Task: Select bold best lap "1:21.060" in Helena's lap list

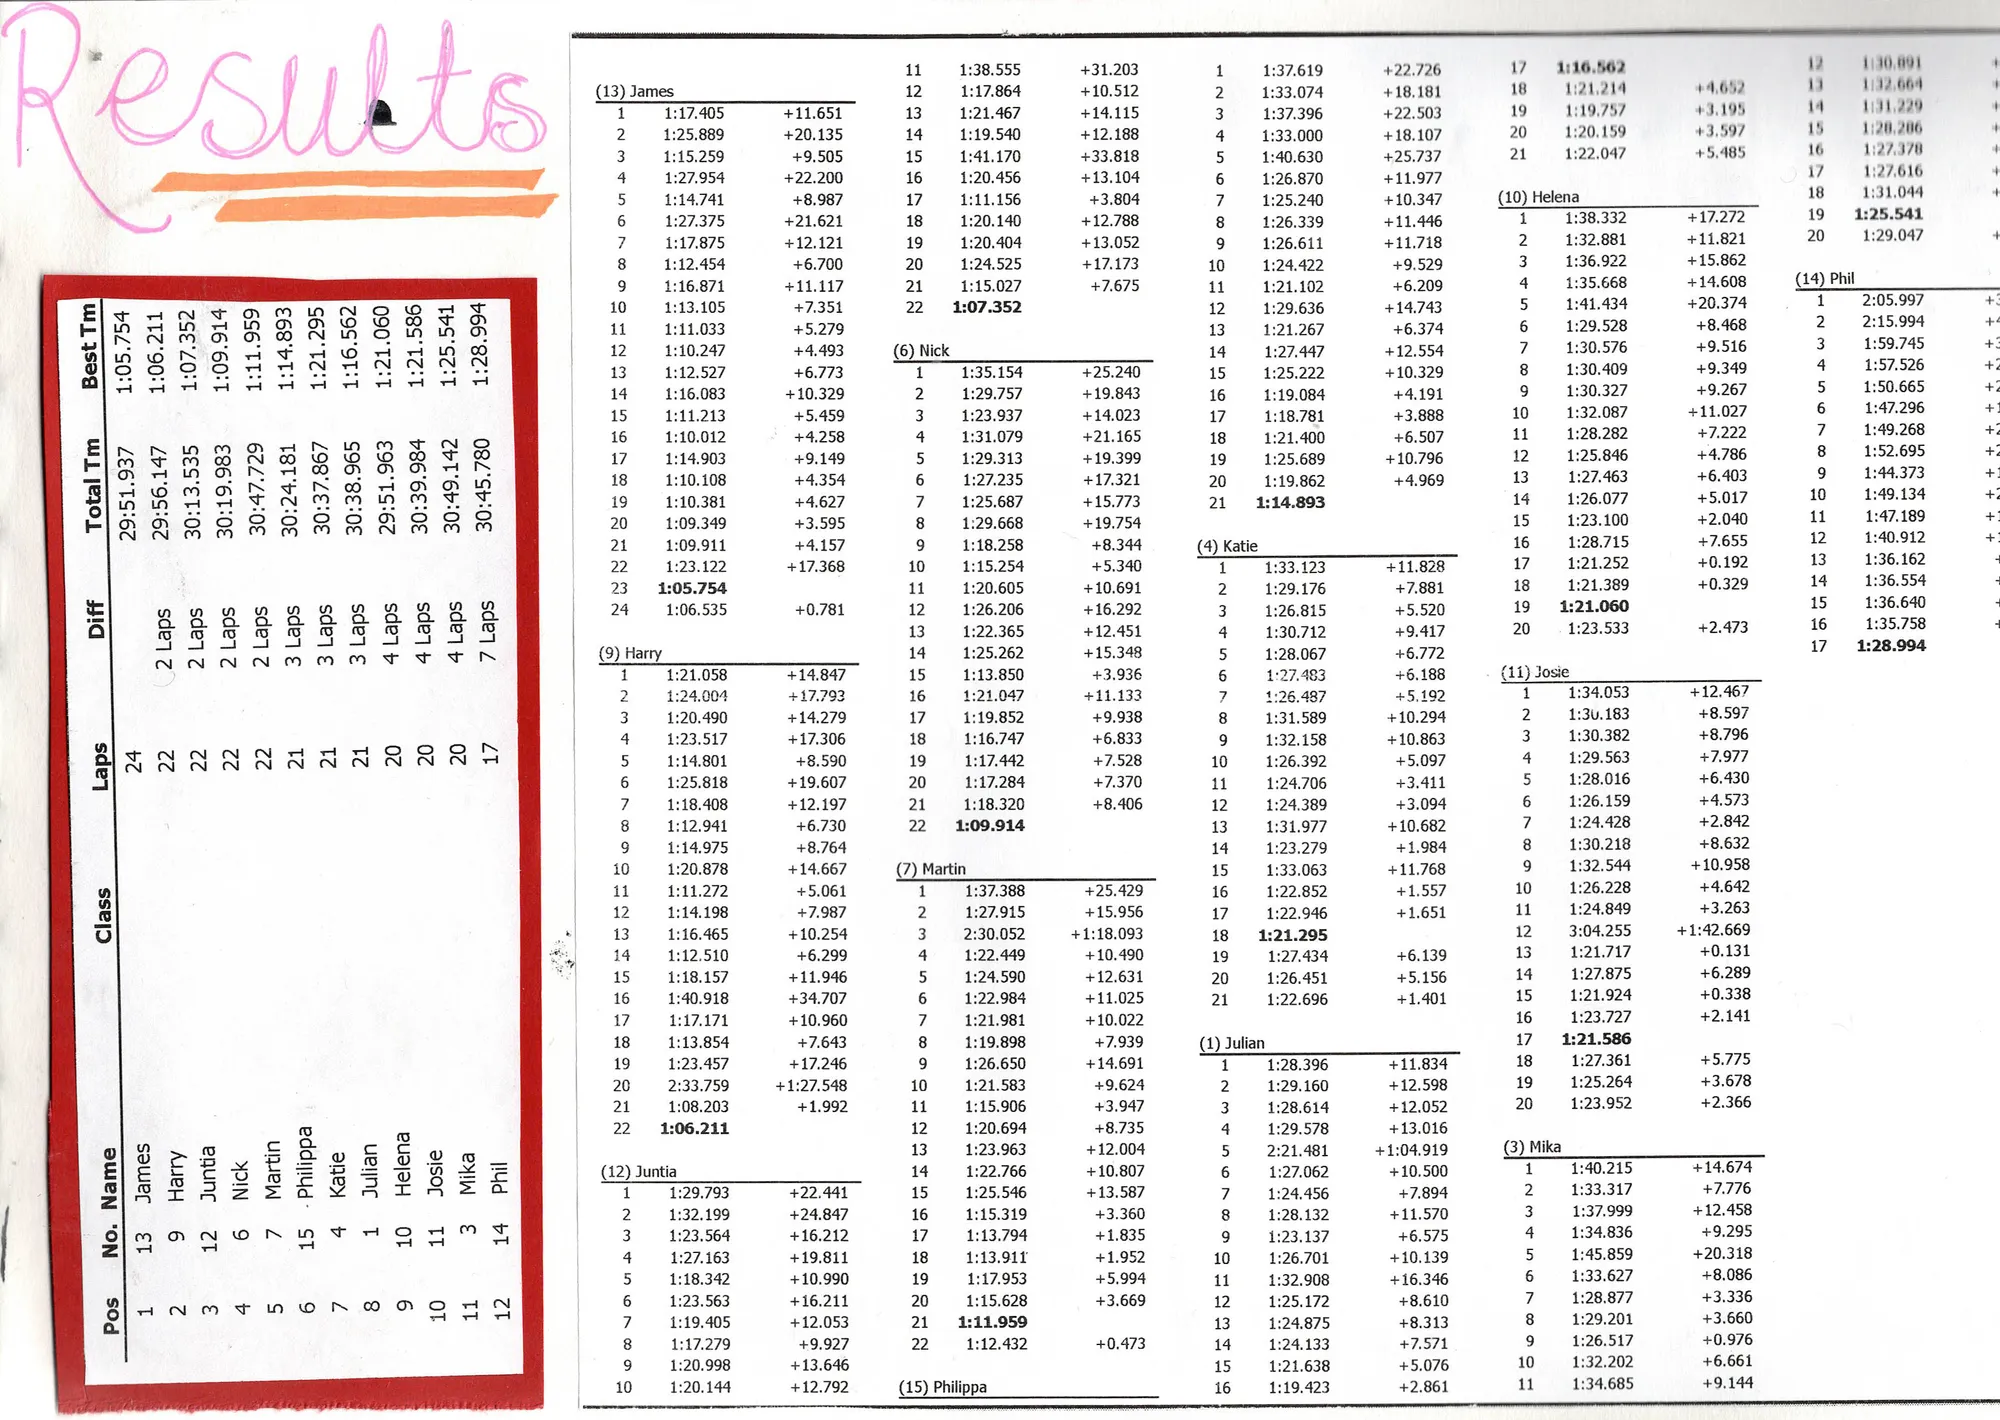Action: click(1593, 606)
